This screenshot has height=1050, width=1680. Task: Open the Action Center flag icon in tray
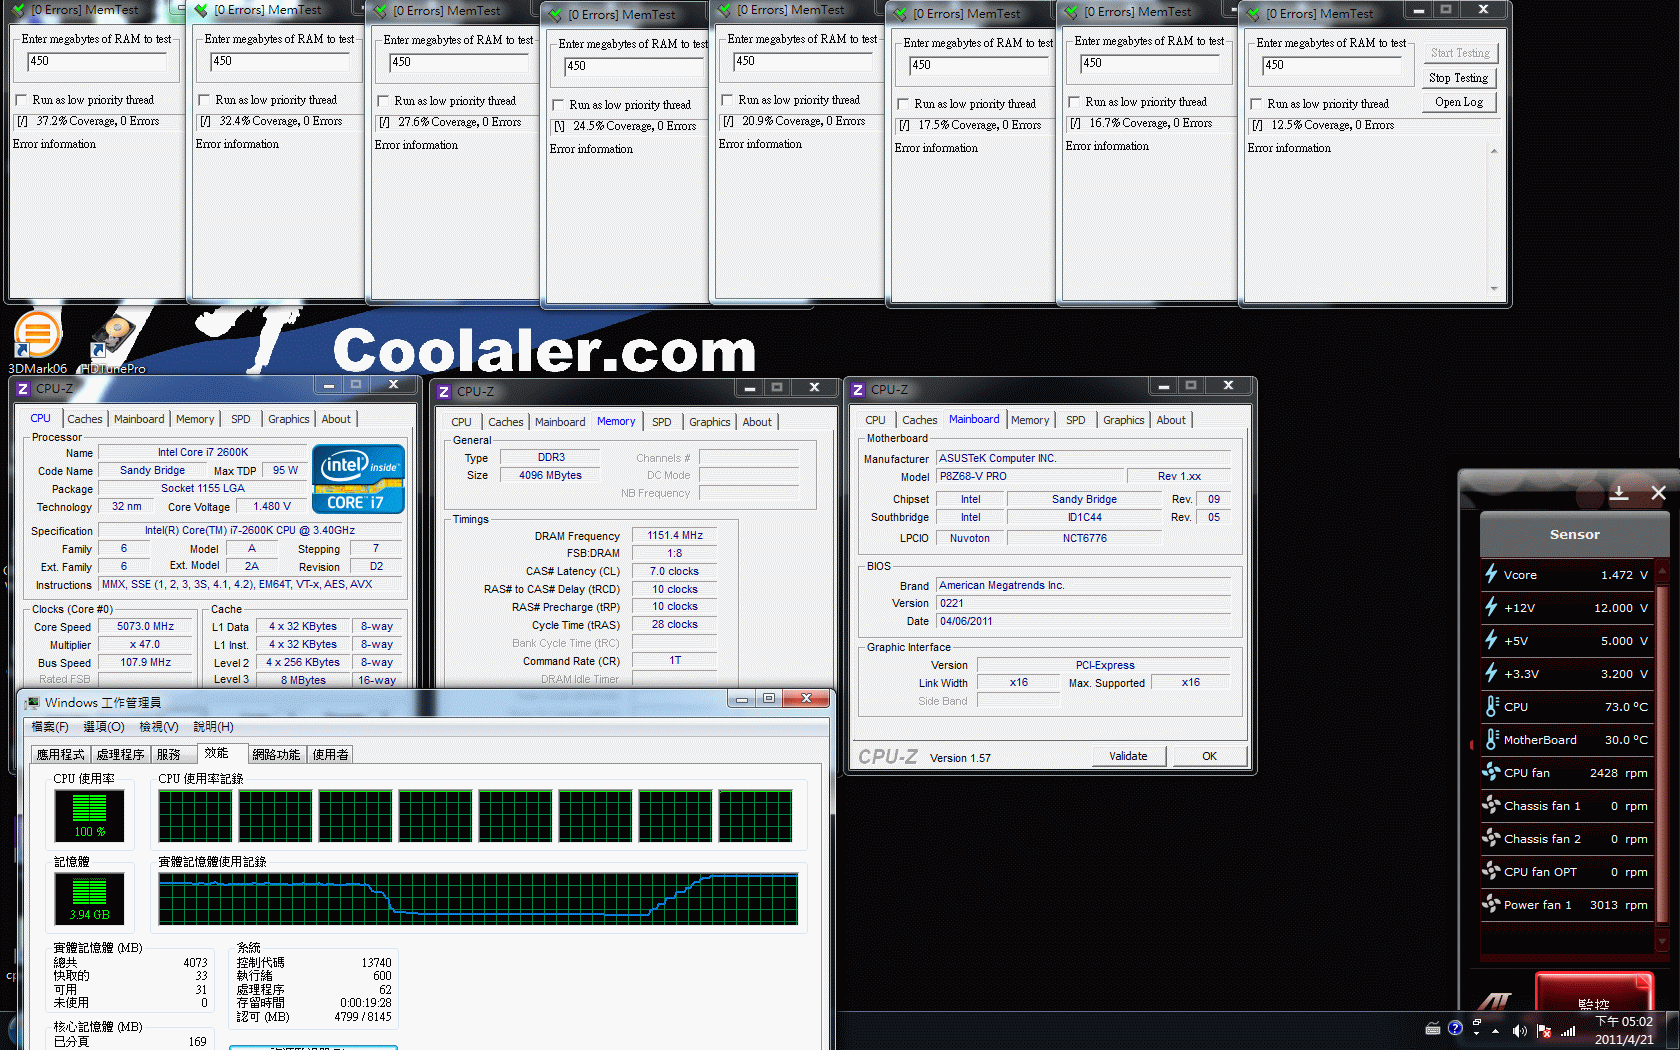[x=1544, y=1030]
